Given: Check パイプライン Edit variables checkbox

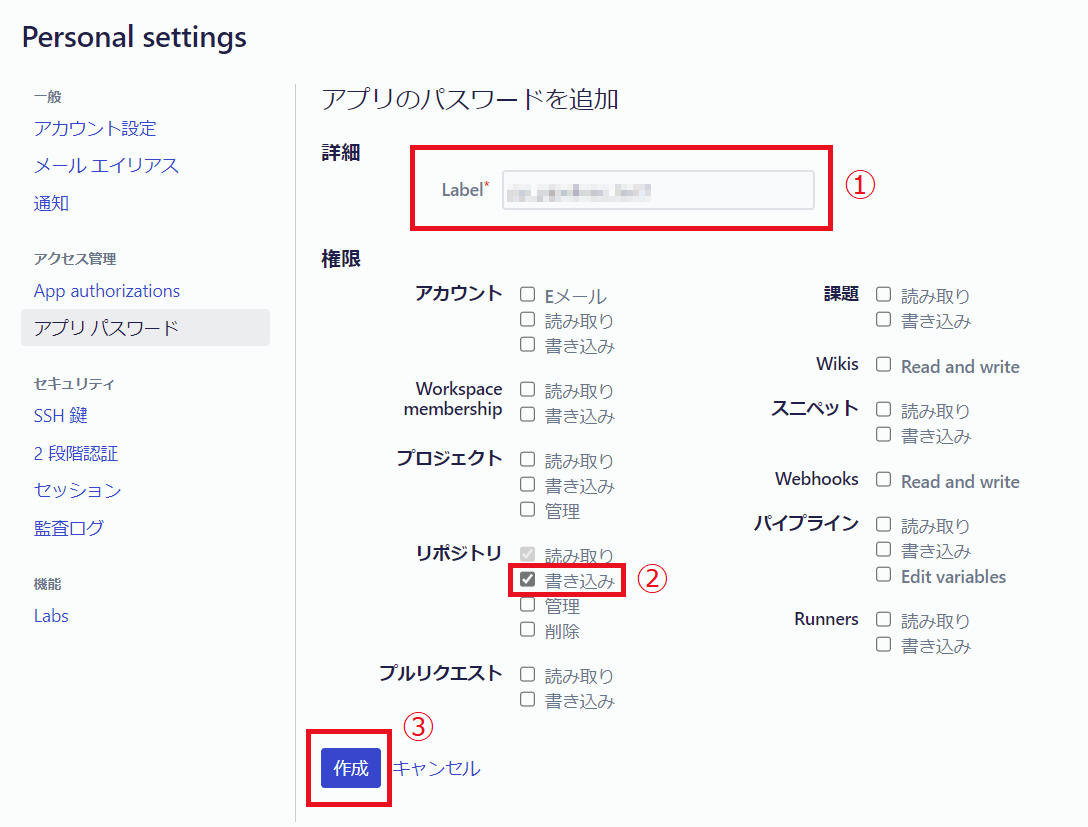Looking at the screenshot, I should tap(884, 575).
